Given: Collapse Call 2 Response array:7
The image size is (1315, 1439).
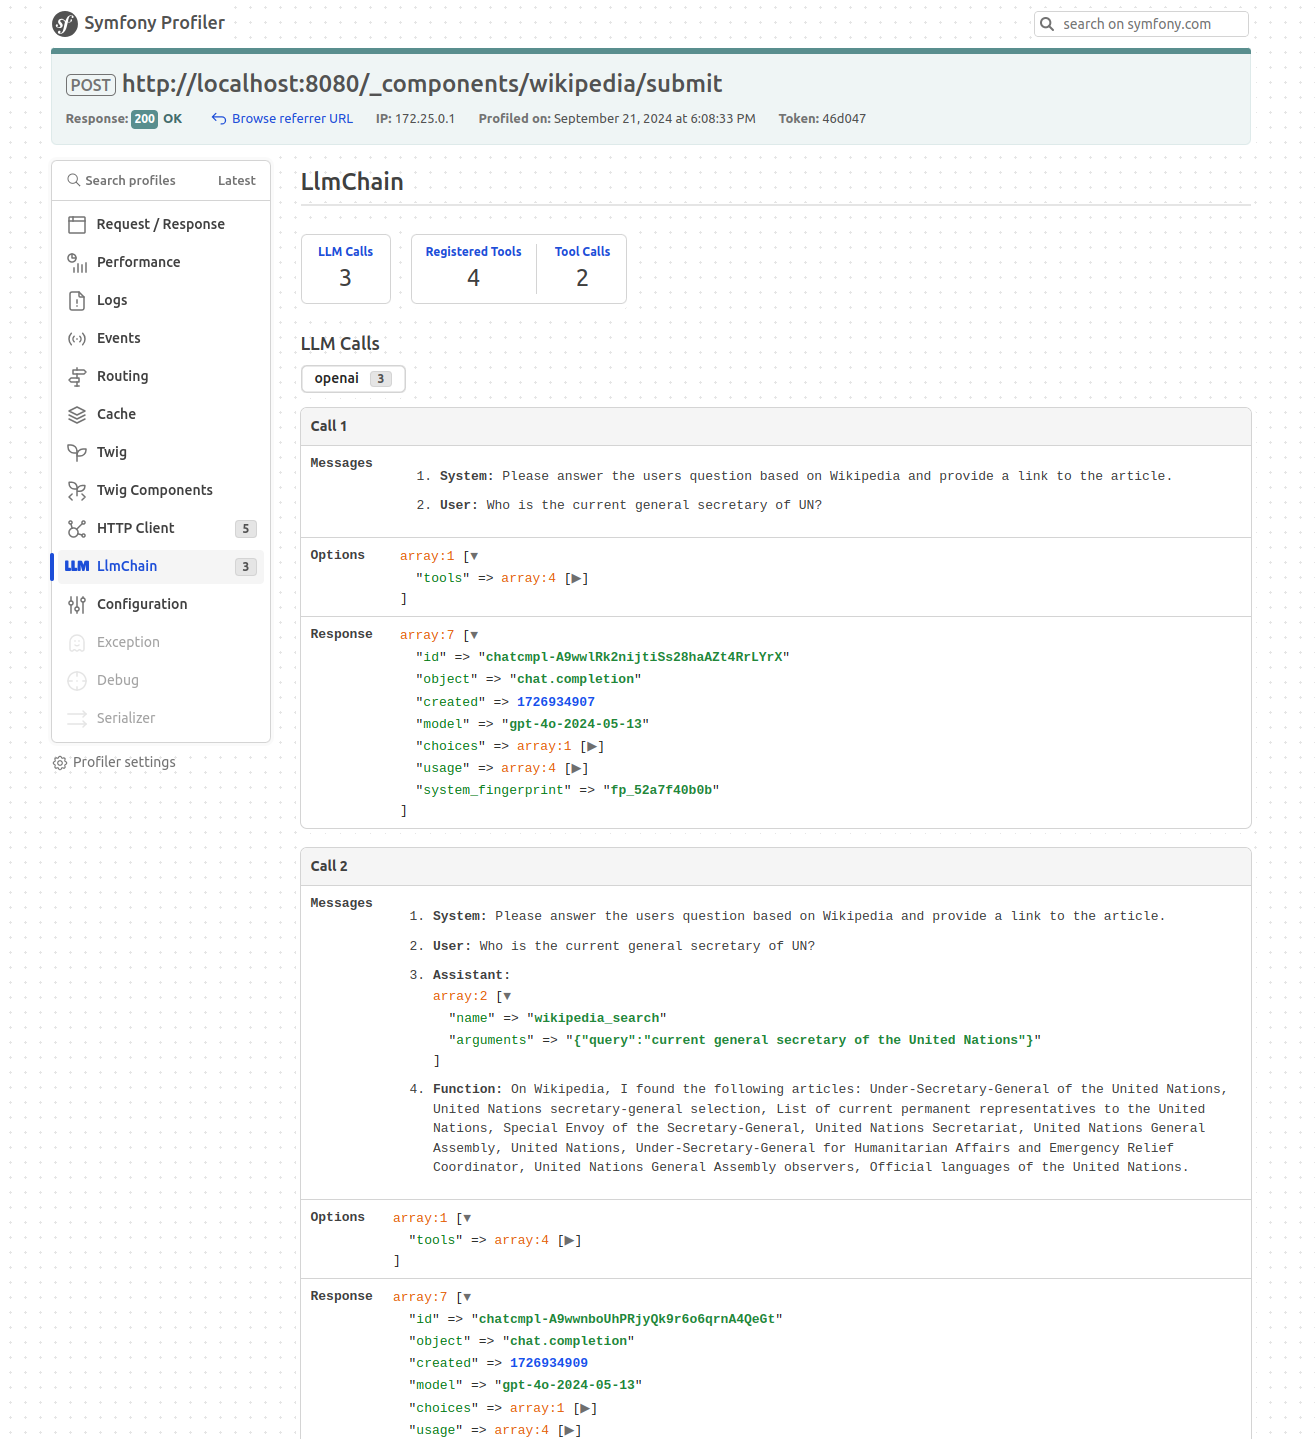Looking at the screenshot, I should click(467, 1297).
